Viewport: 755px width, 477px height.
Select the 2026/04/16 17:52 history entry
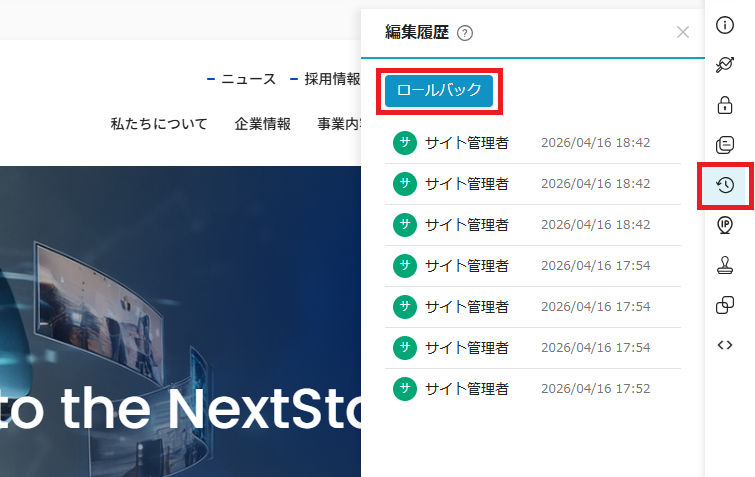click(532, 388)
